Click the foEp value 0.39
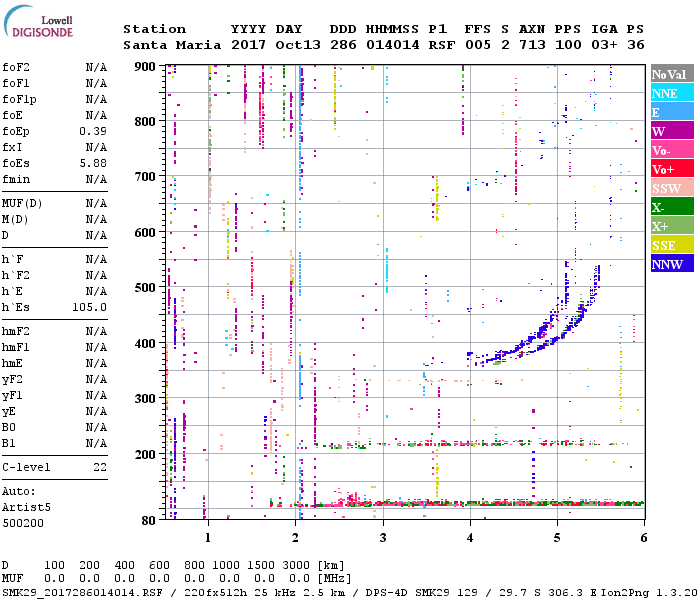This screenshot has height=600, width=700. point(93,131)
